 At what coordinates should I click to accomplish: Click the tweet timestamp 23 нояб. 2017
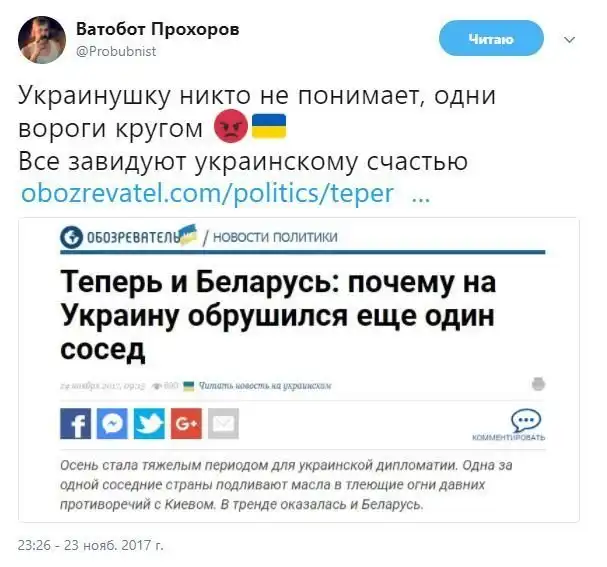(91, 545)
